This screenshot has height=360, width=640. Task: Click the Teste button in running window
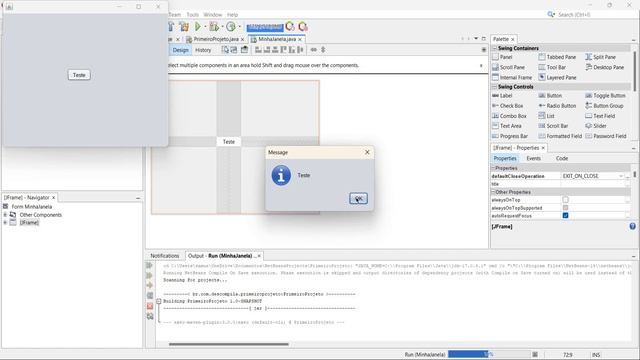[79, 75]
